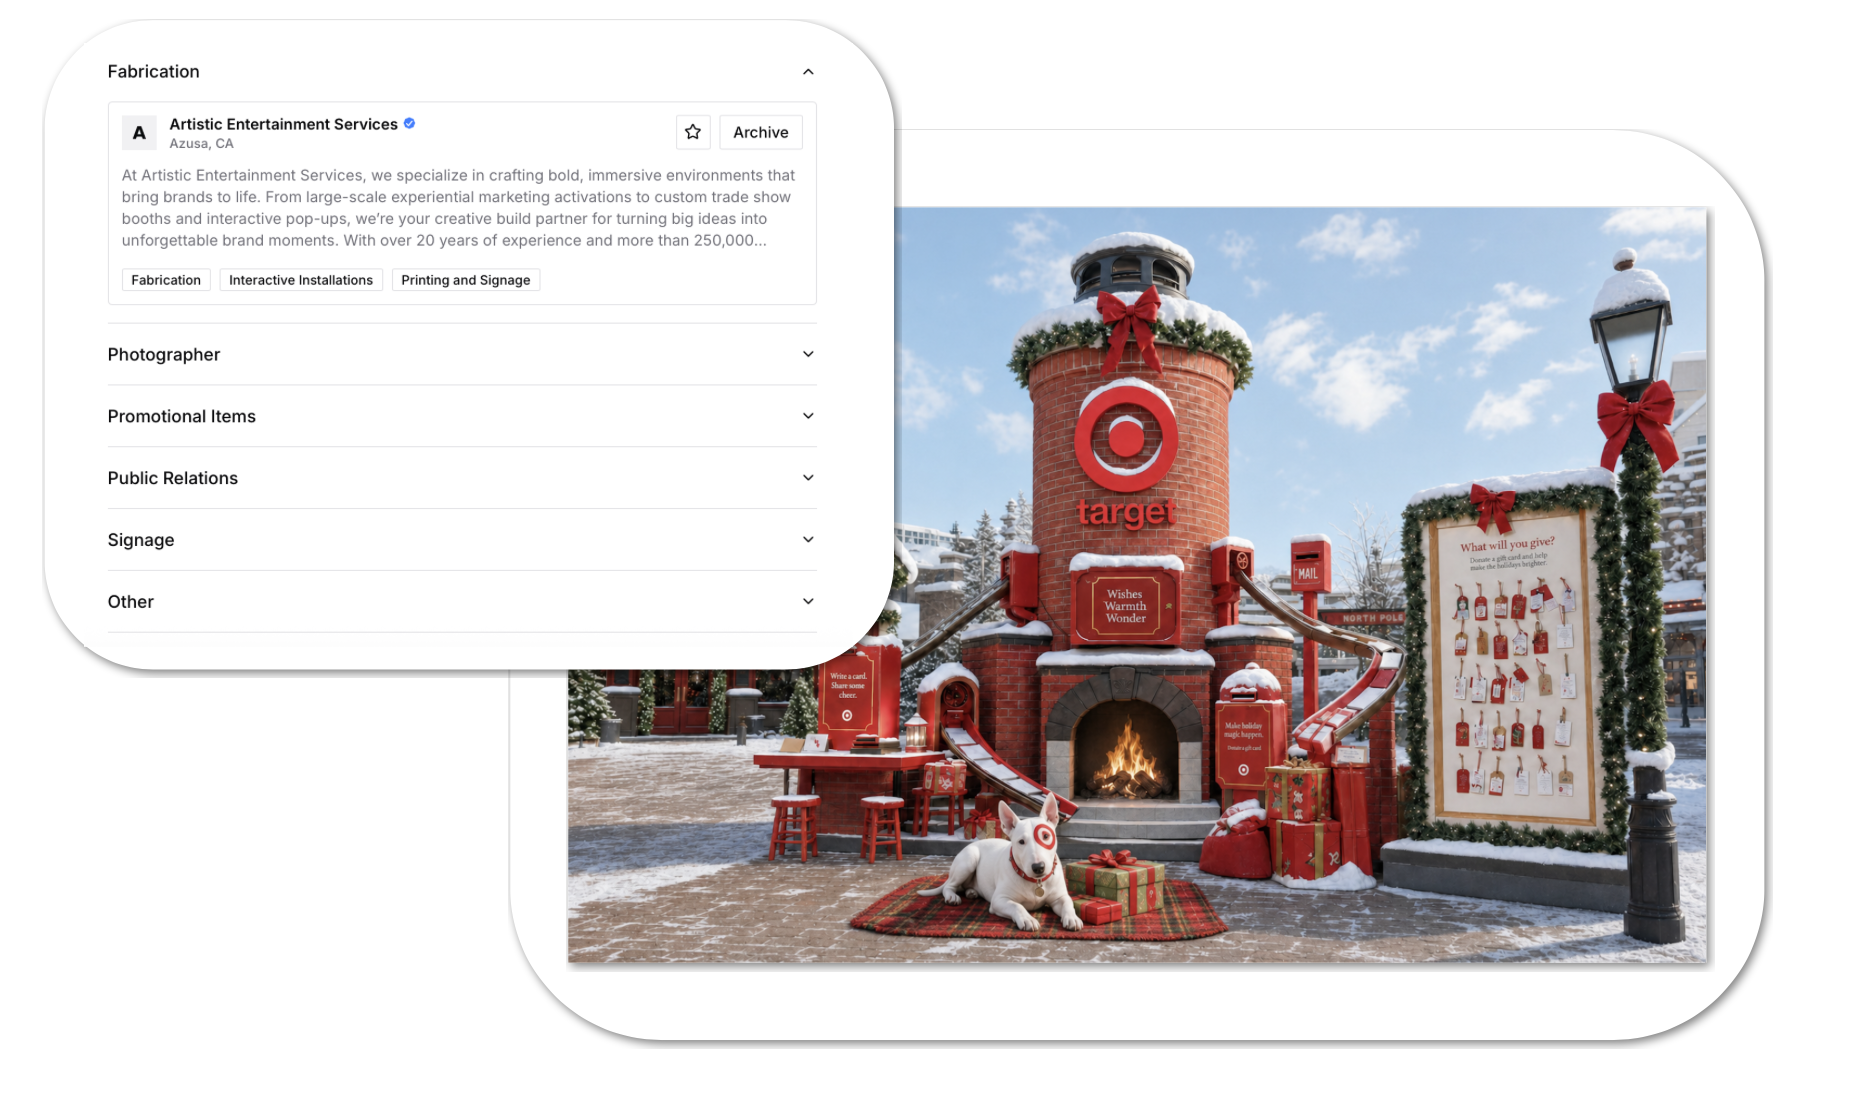Expand the Other section chevron
The width and height of the screenshot is (1864, 1114).
[808, 602]
